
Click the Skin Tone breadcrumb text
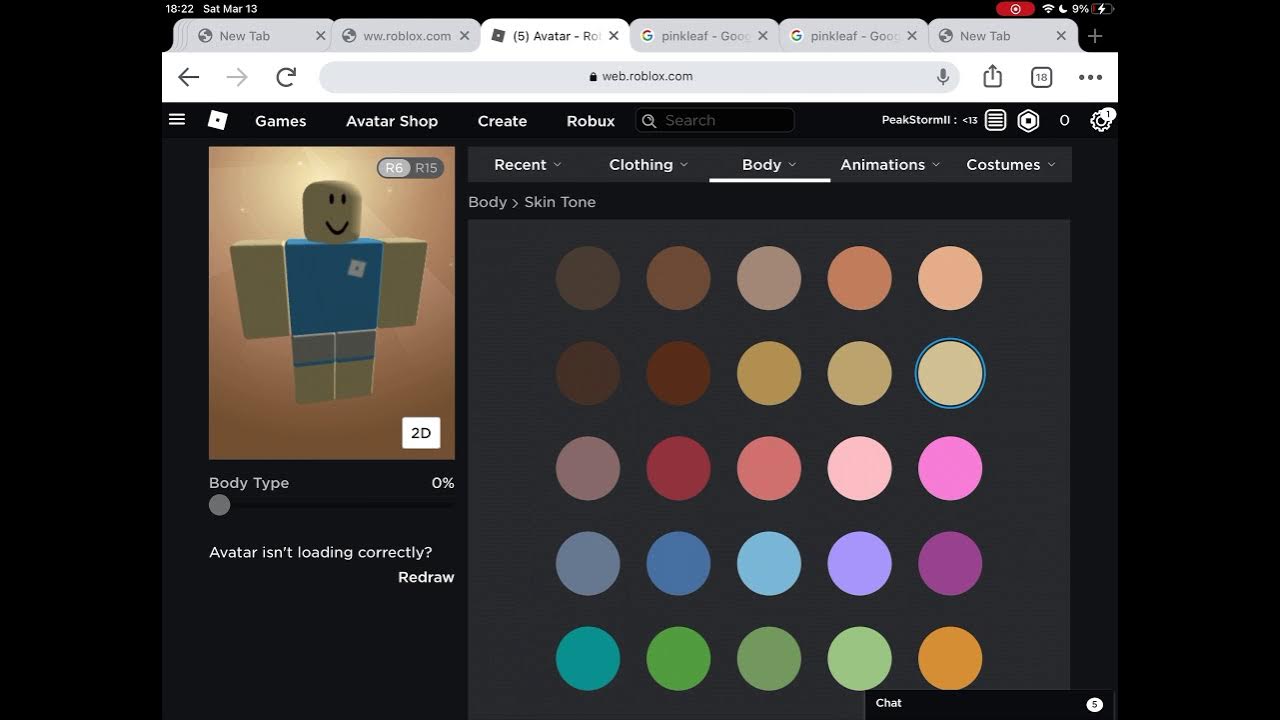(560, 202)
